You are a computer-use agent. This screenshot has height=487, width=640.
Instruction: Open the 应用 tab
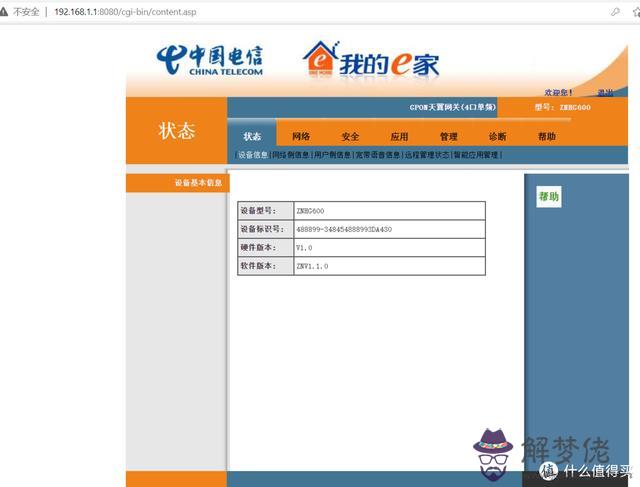coord(399,136)
